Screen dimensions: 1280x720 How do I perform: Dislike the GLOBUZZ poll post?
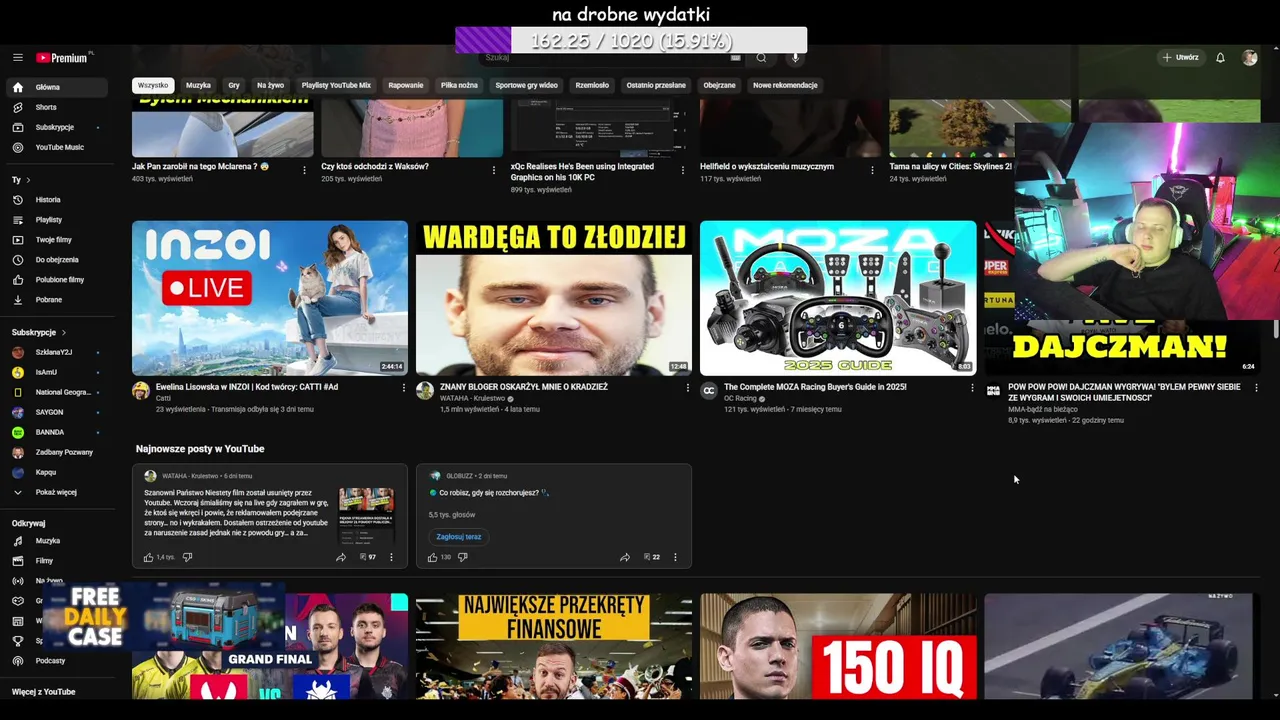(x=462, y=557)
